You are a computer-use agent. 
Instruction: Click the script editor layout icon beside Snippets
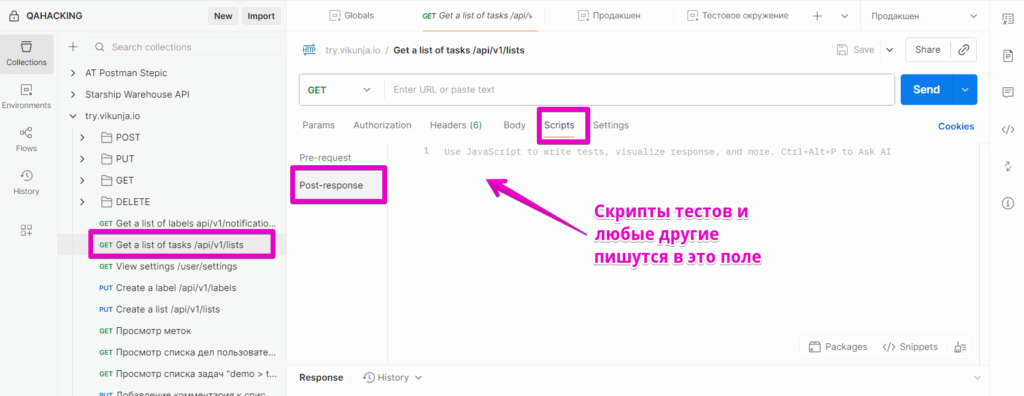960,347
